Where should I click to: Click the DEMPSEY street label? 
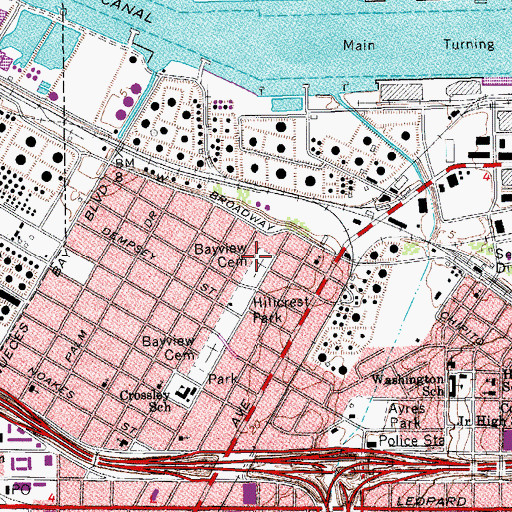[x=129, y=244]
